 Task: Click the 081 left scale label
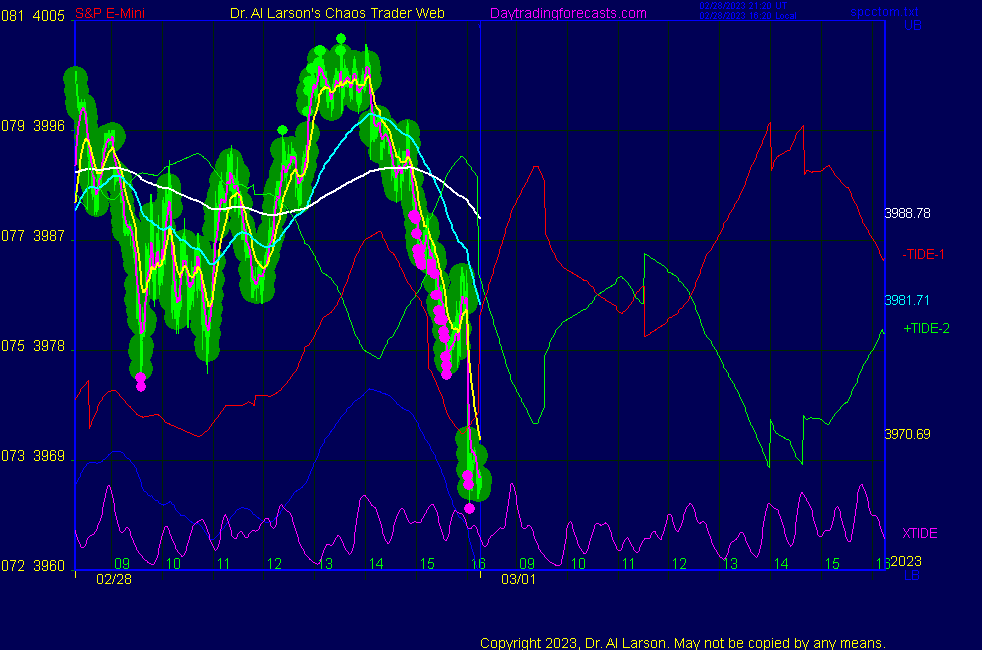[13, 16]
